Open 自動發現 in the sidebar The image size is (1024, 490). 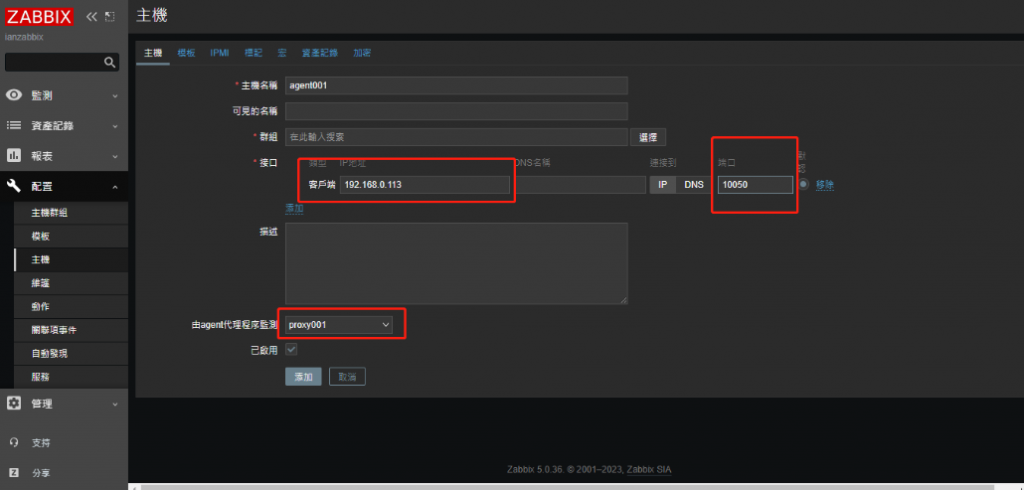click(x=71, y=353)
